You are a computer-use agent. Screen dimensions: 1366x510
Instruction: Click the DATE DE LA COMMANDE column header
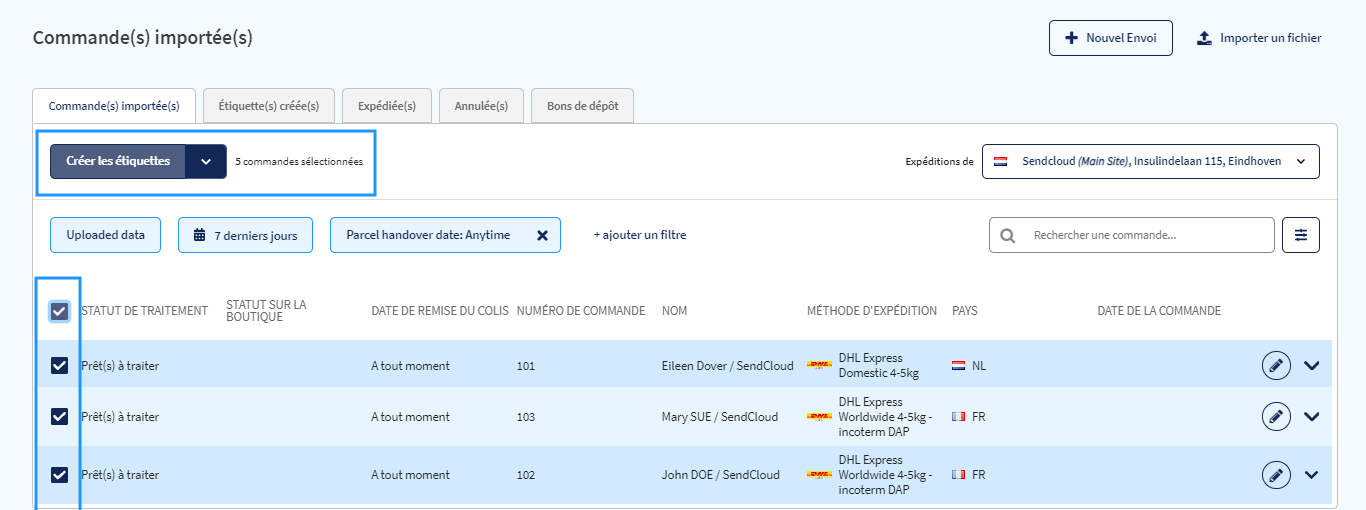[x=1159, y=311]
